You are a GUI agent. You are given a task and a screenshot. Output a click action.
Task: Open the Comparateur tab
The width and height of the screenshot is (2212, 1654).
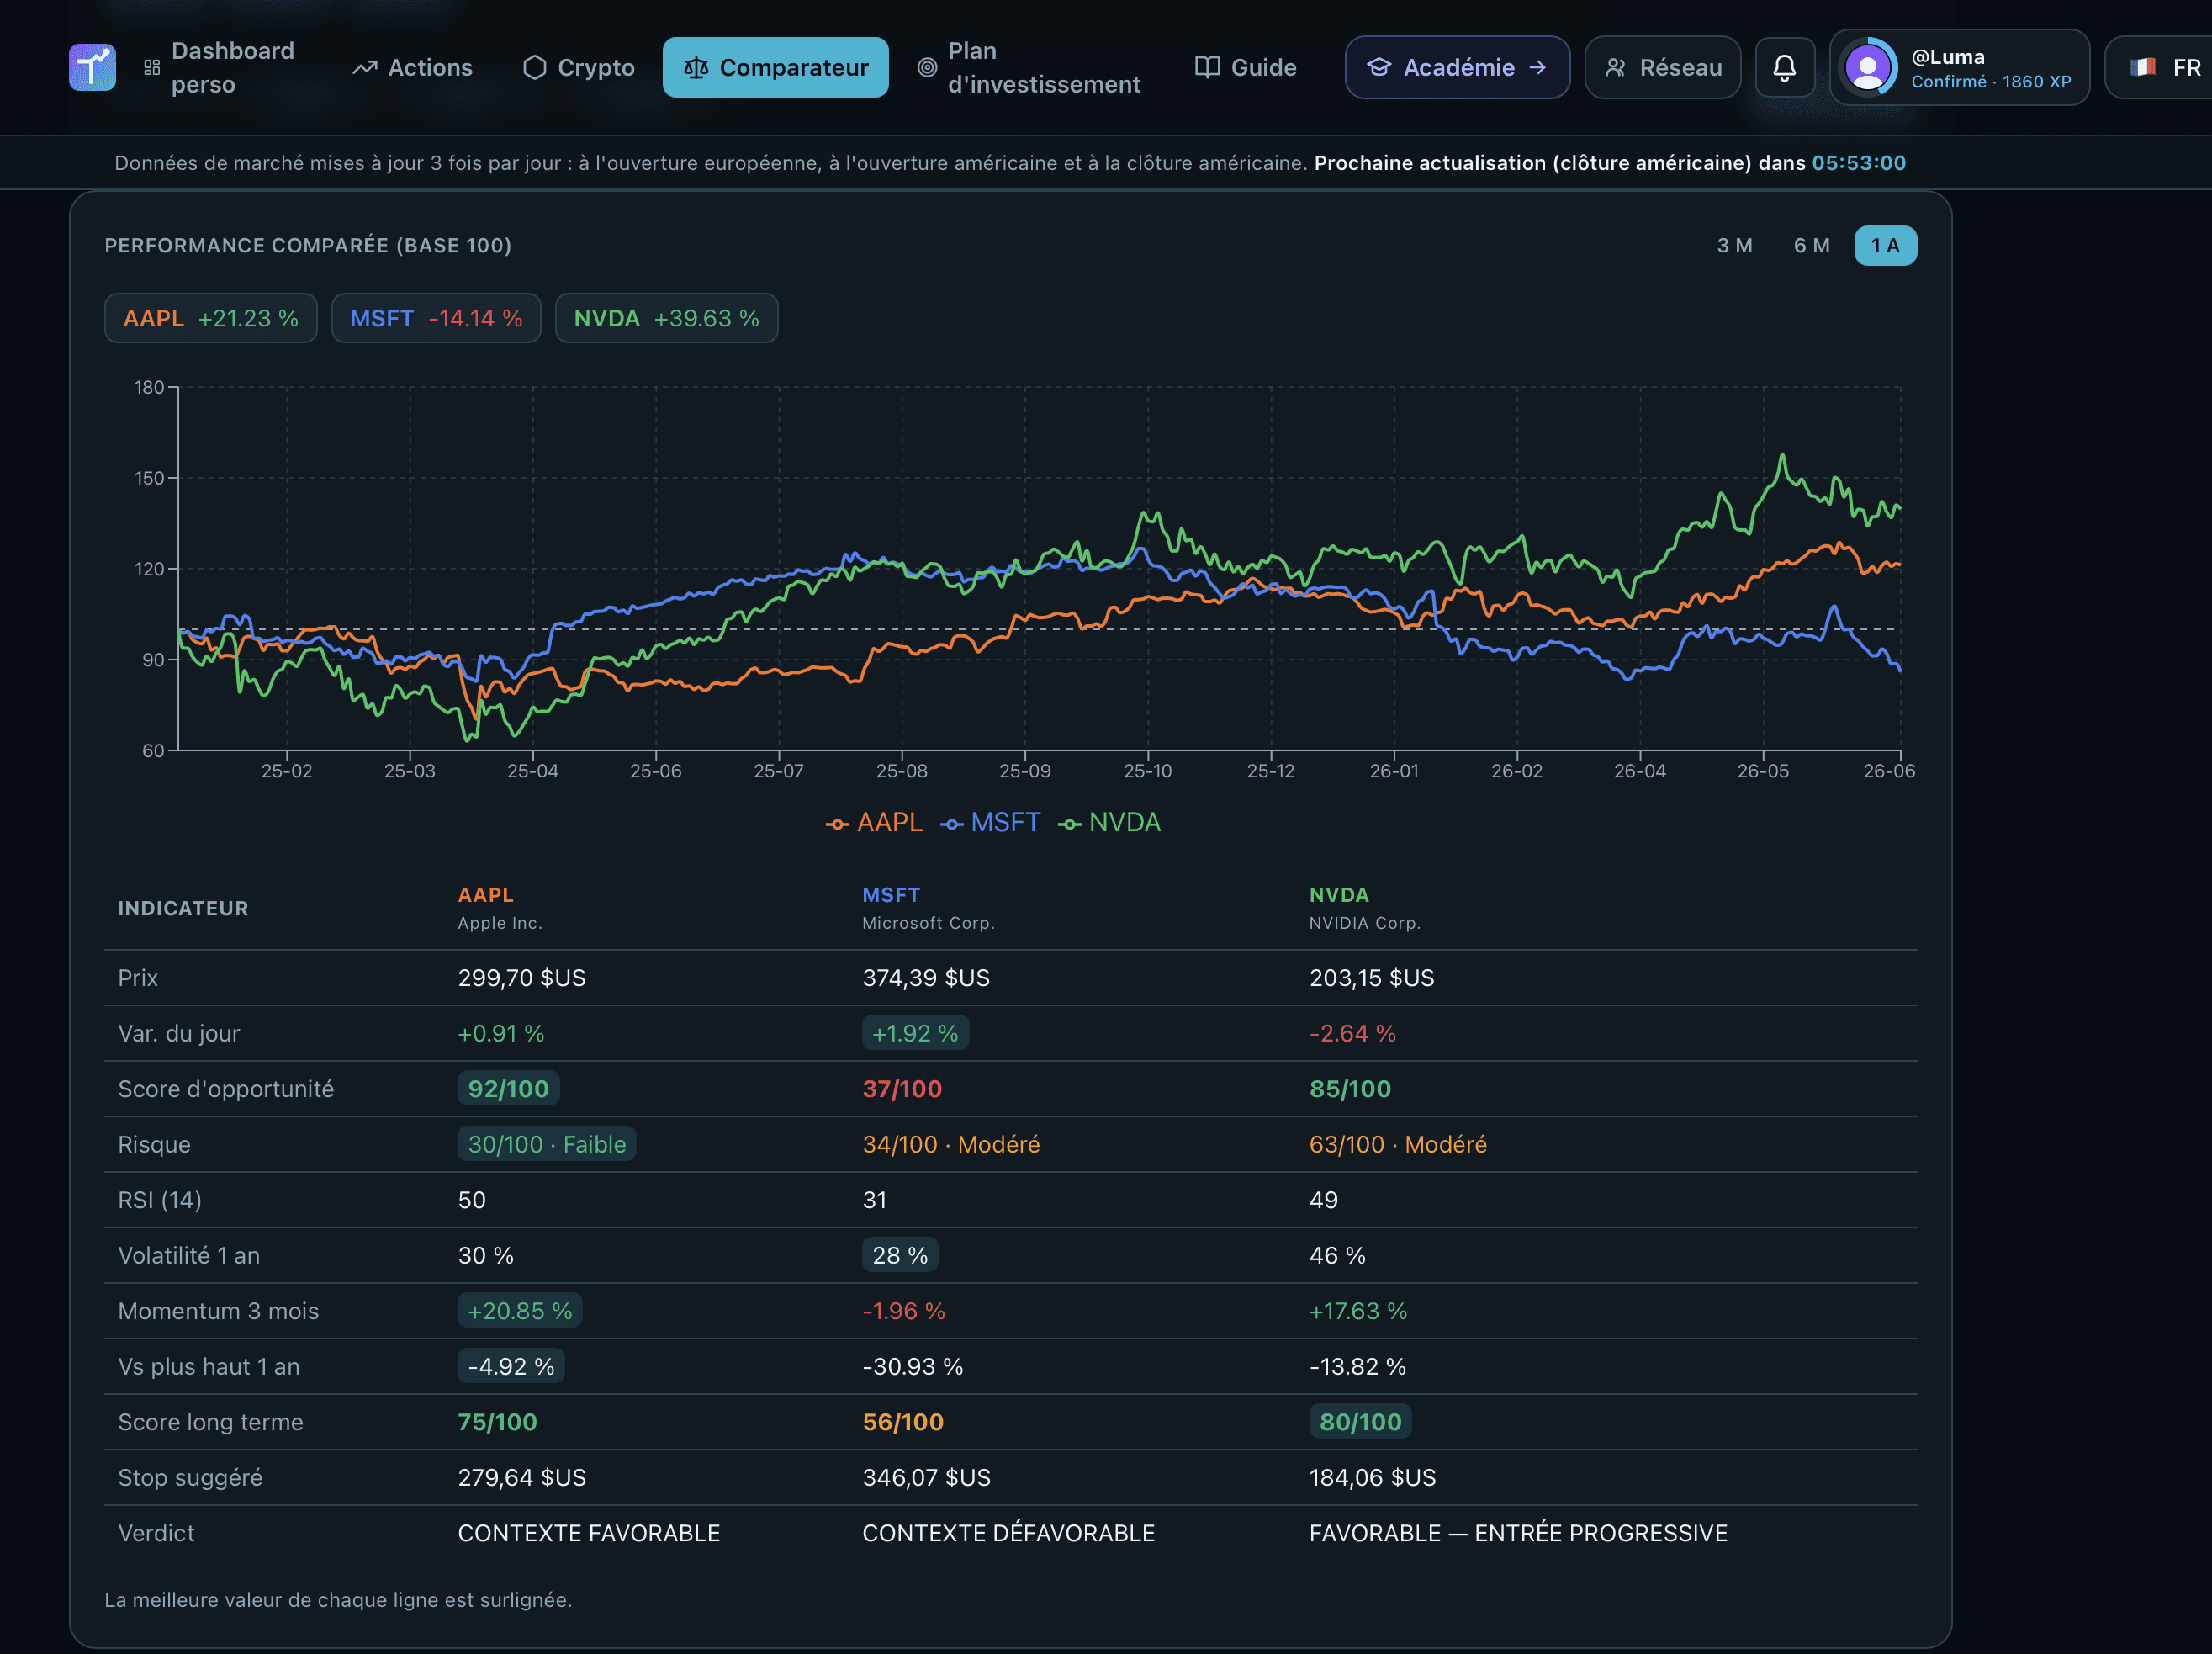775,67
